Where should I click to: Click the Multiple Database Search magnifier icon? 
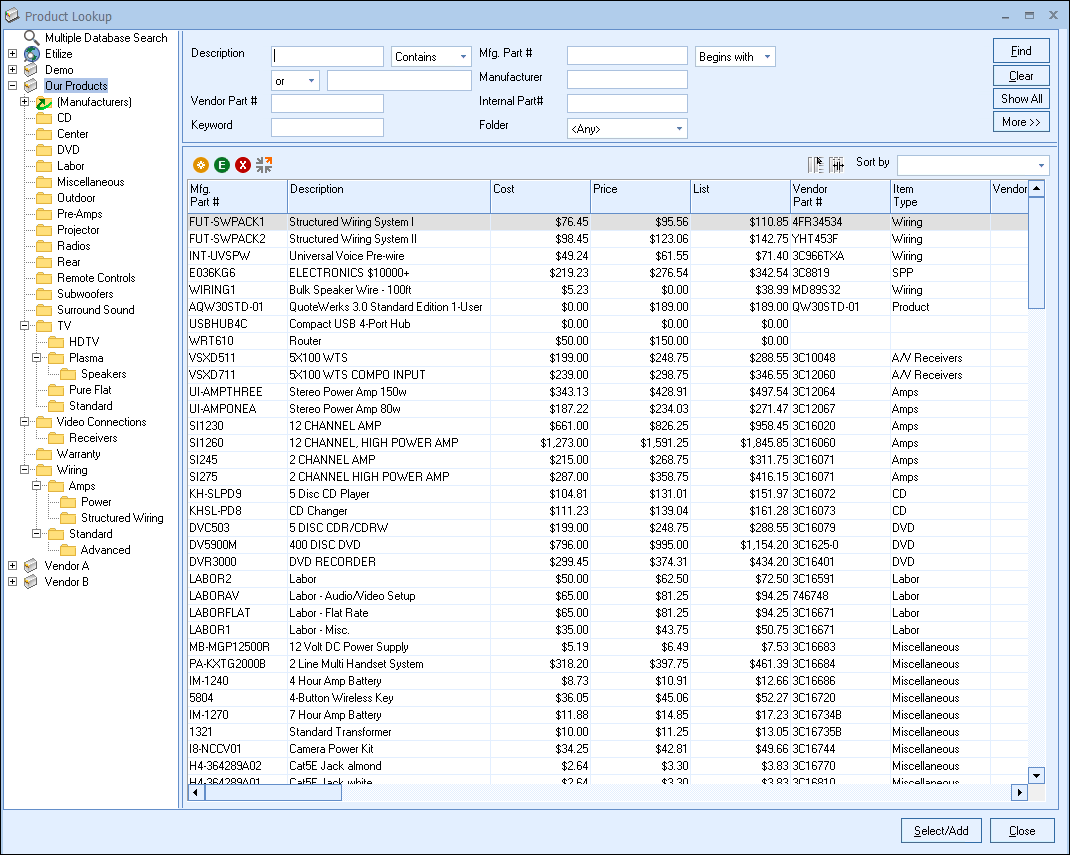point(32,38)
